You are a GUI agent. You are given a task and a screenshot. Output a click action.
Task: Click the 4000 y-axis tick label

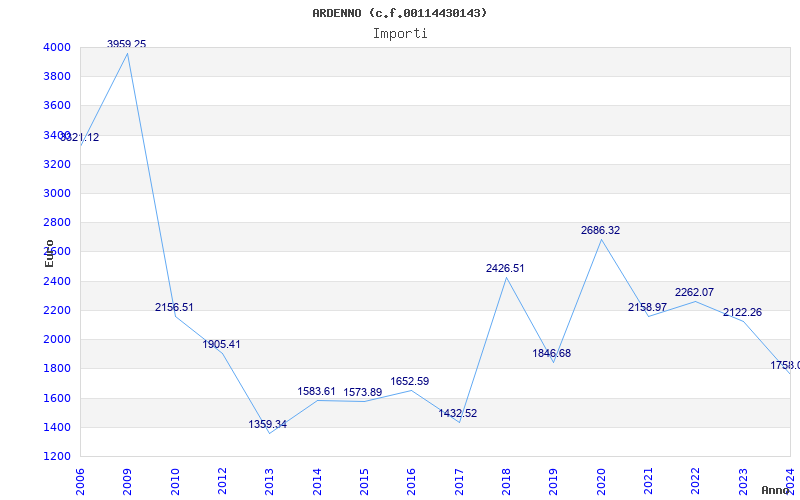point(57,47)
